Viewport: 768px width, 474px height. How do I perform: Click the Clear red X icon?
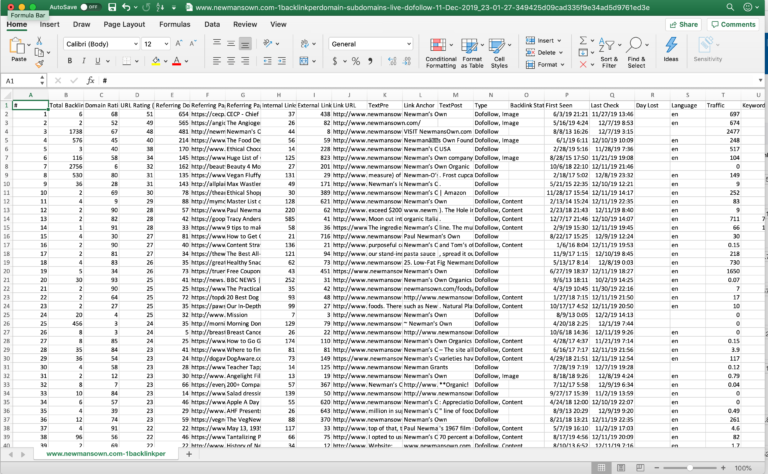[x=583, y=65]
